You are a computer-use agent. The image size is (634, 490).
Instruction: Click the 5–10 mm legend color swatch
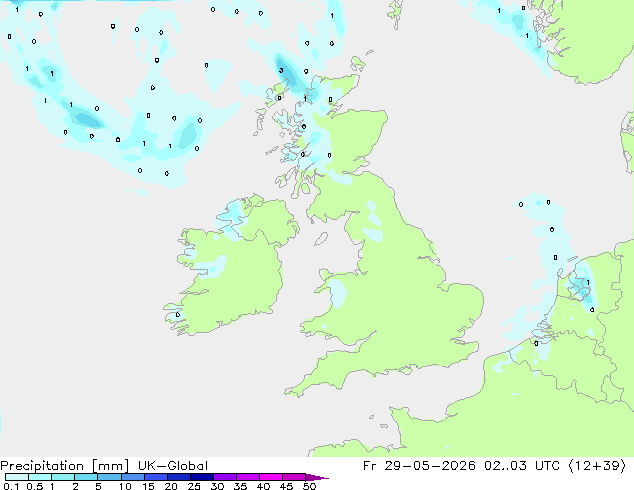coord(109,477)
